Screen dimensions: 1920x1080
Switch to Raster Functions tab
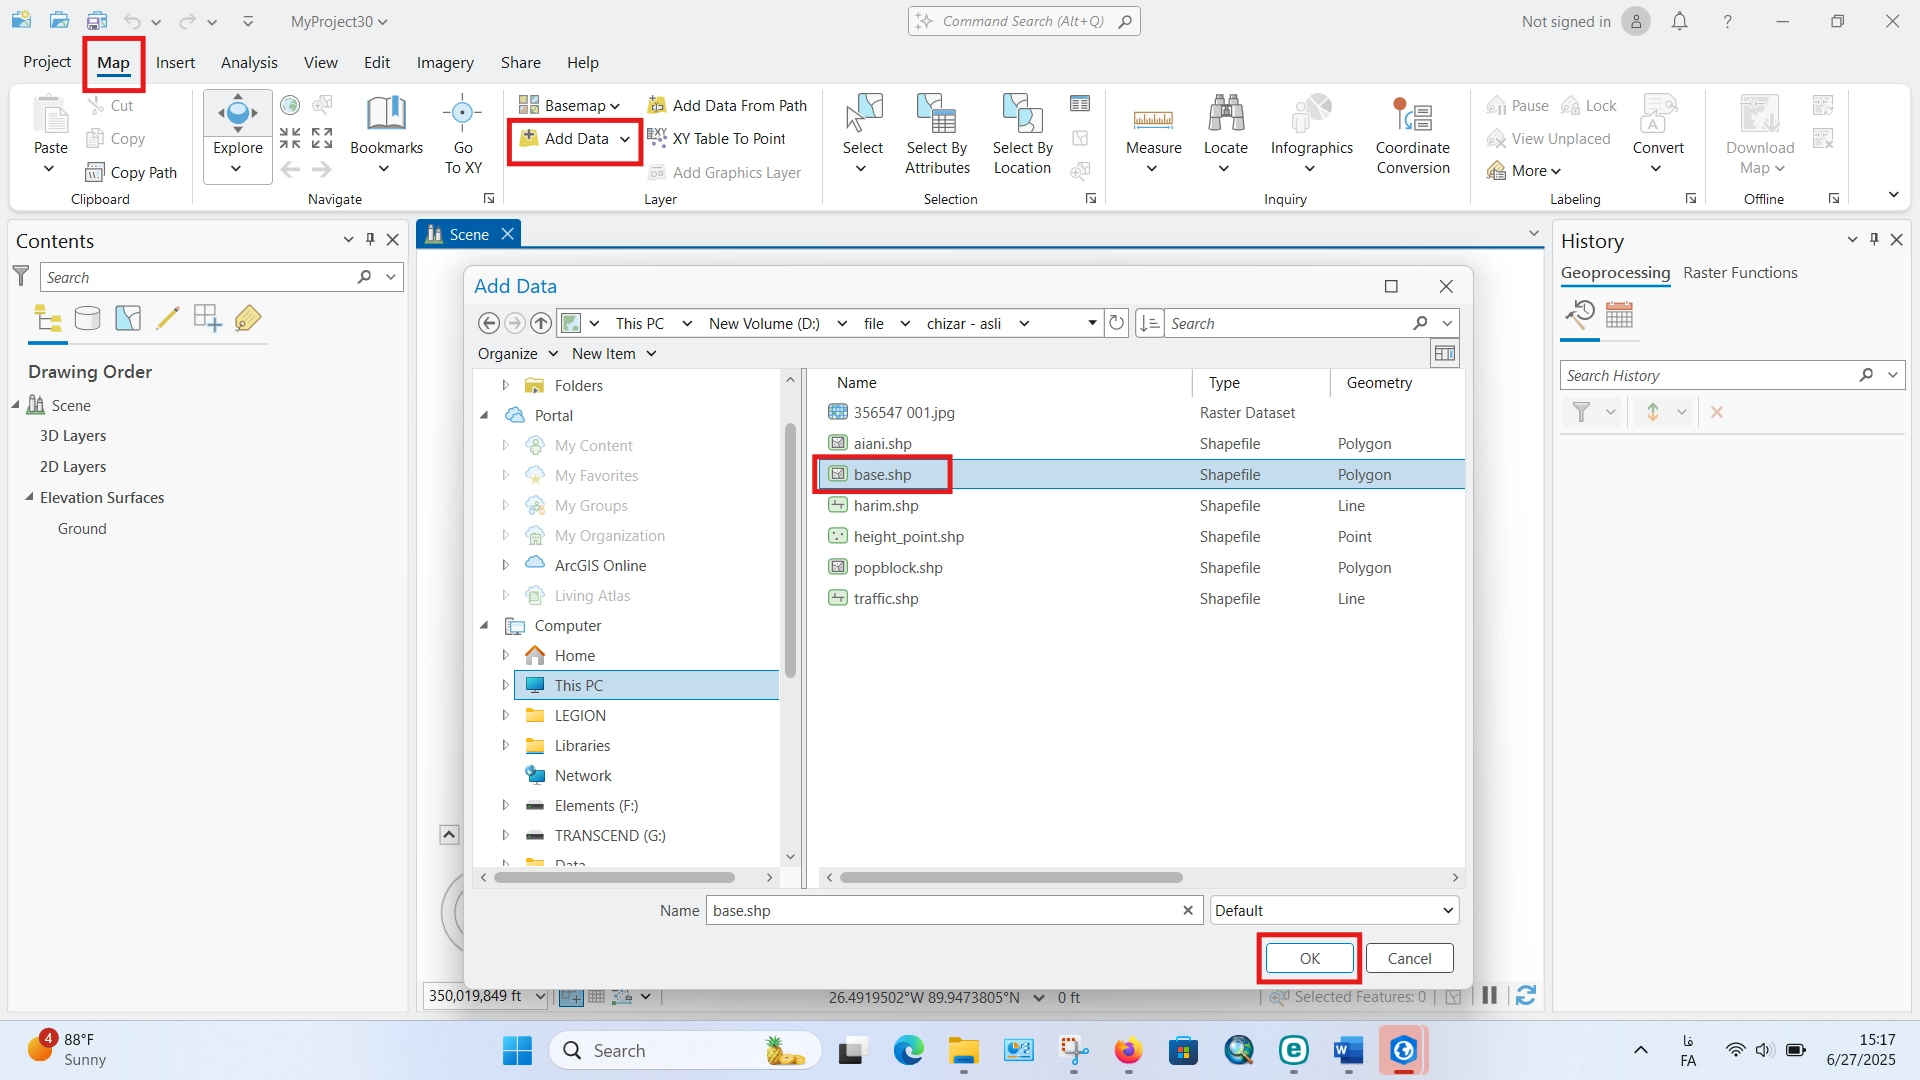tap(1739, 272)
